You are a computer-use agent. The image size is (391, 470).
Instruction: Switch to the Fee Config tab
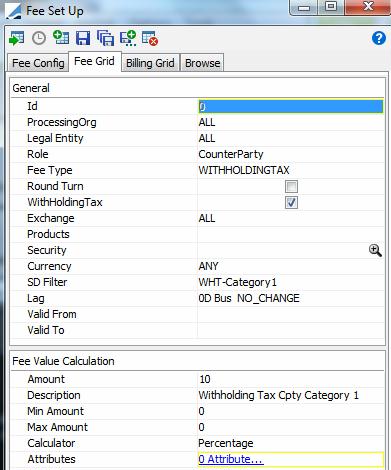tap(38, 63)
